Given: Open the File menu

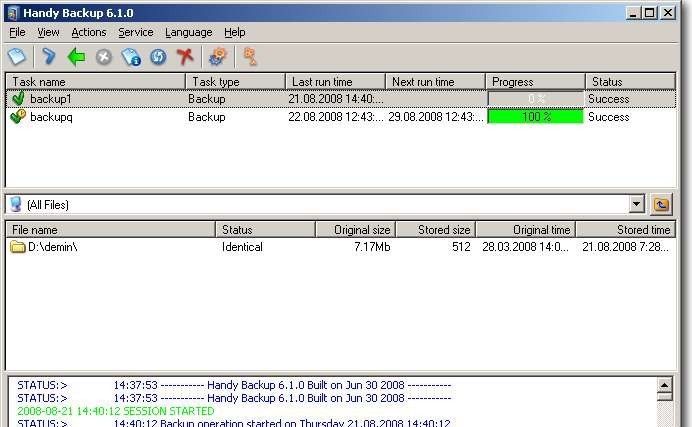Looking at the screenshot, I should pyautogui.click(x=17, y=32).
